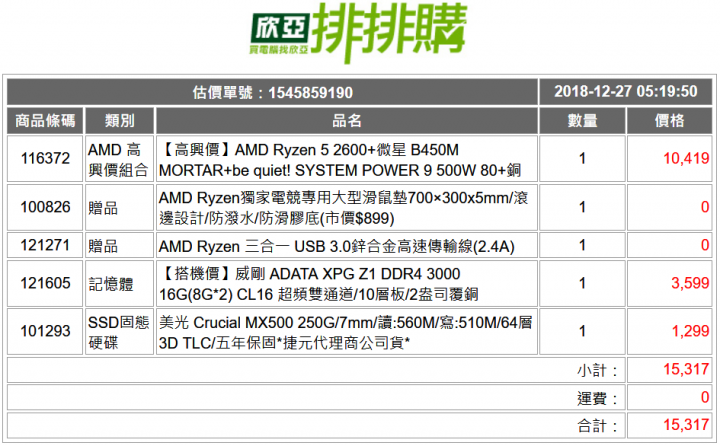Viewport: 720px width, 446px height.
Task: Click the 合計 amount 15,317
Action: coord(686,425)
